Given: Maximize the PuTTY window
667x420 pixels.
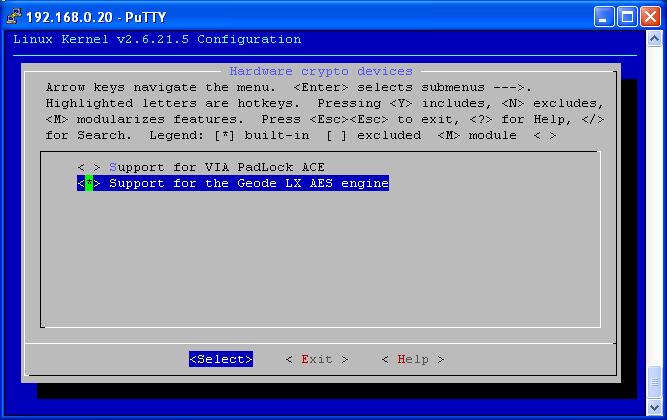Looking at the screenshot, I should click(x=627, y=17).
